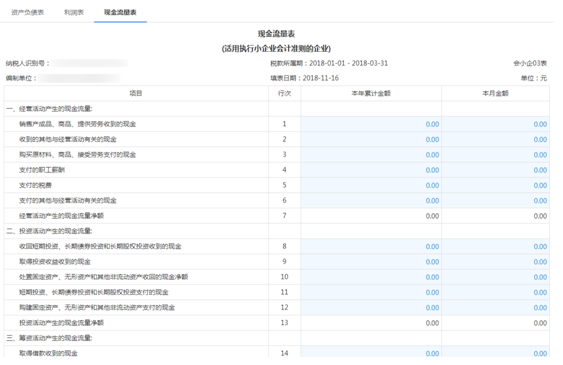The height and width of the screenshot is (365, 563).
Task: Click the 单位：元 label
Action: [534, 78]
